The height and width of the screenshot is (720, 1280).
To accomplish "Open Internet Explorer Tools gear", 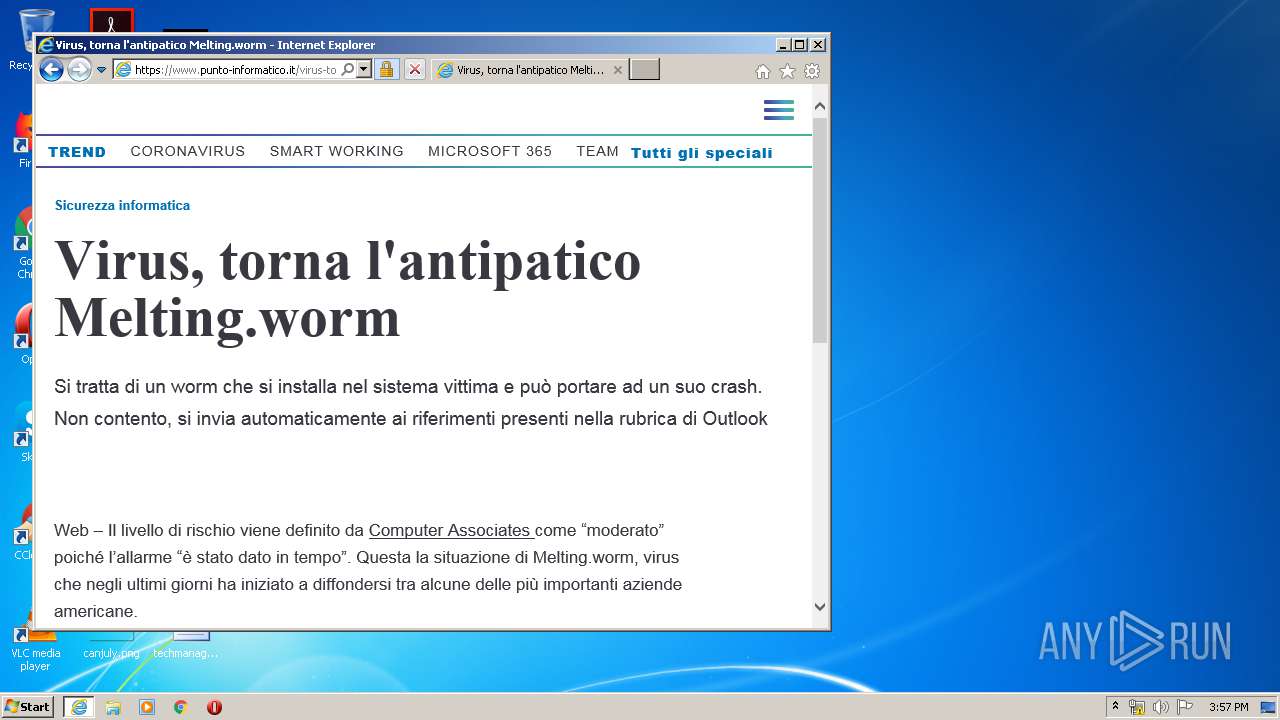I will click(x=812, y=71).
